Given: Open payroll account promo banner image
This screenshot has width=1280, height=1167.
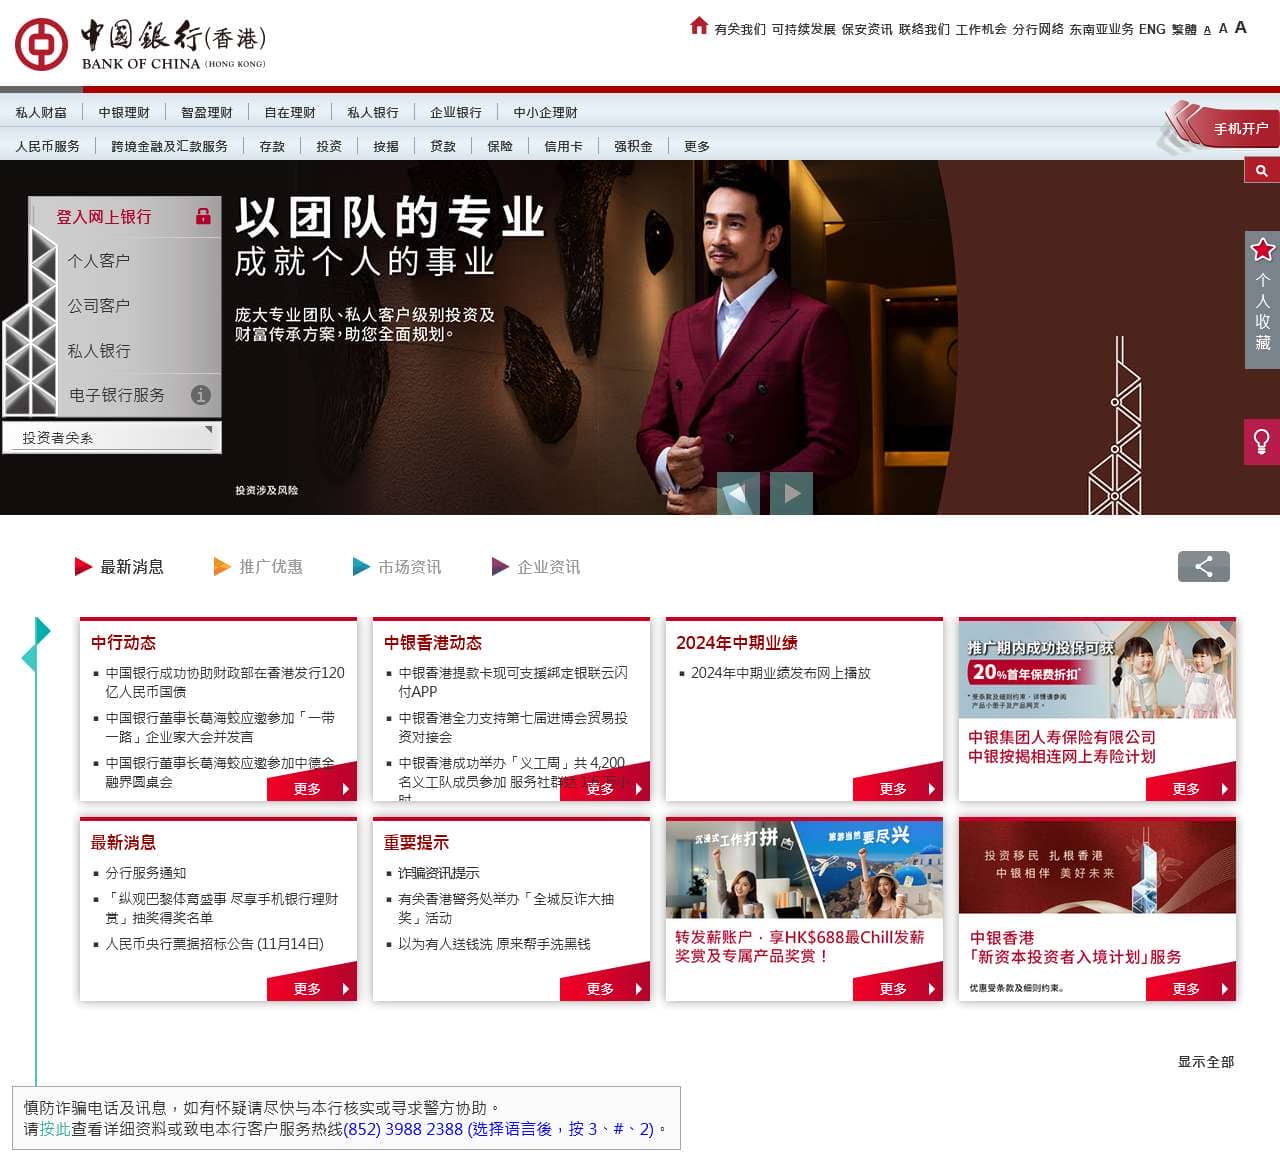Looking at the screenshot, I should tap(804, 869).
